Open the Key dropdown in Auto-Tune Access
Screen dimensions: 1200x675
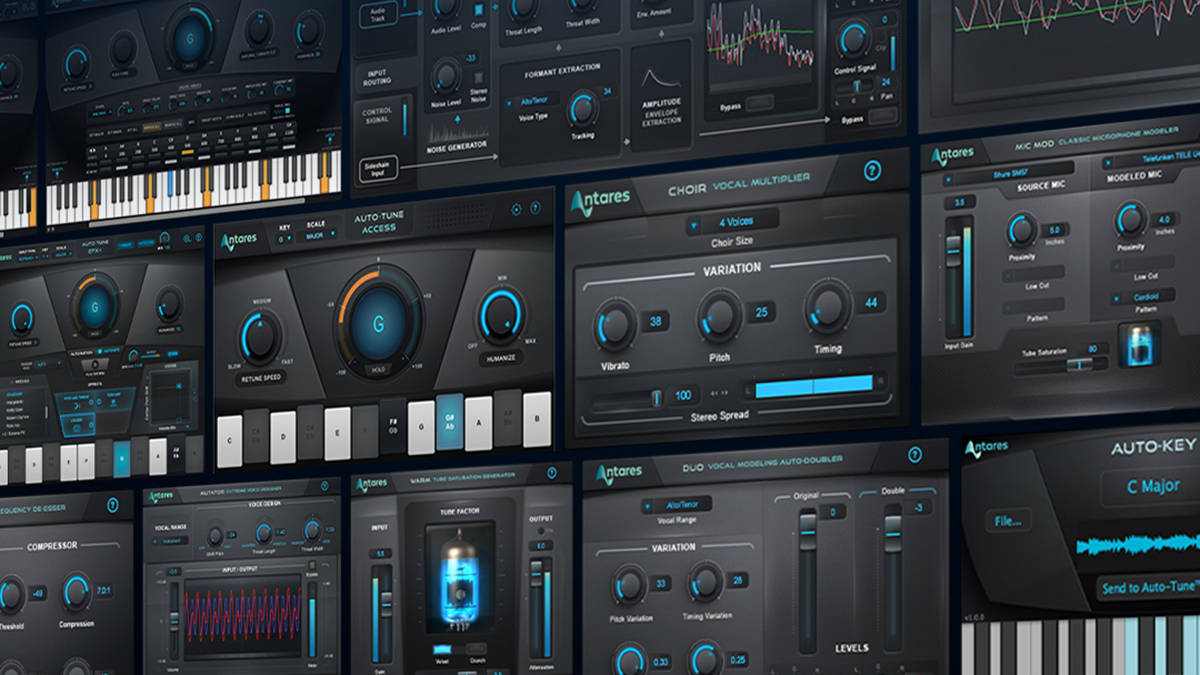point(286,239)
